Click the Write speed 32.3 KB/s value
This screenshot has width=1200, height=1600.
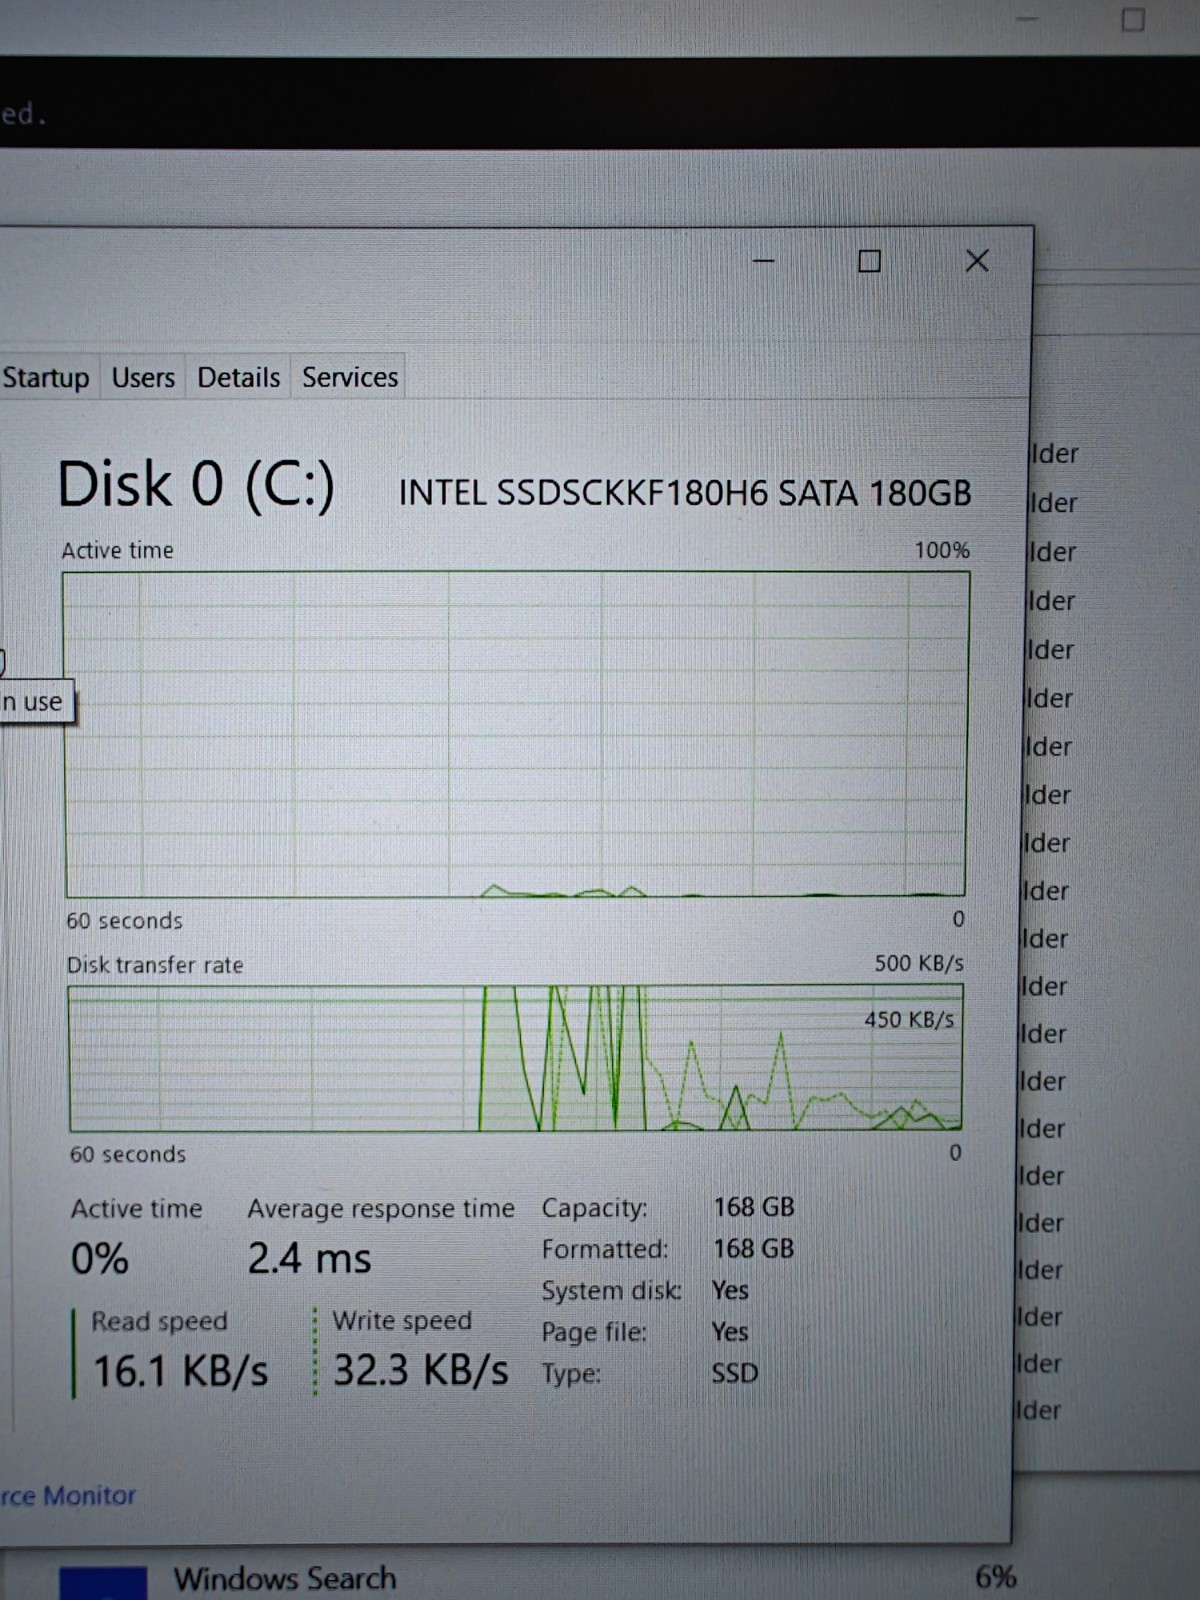(421, 1370)
